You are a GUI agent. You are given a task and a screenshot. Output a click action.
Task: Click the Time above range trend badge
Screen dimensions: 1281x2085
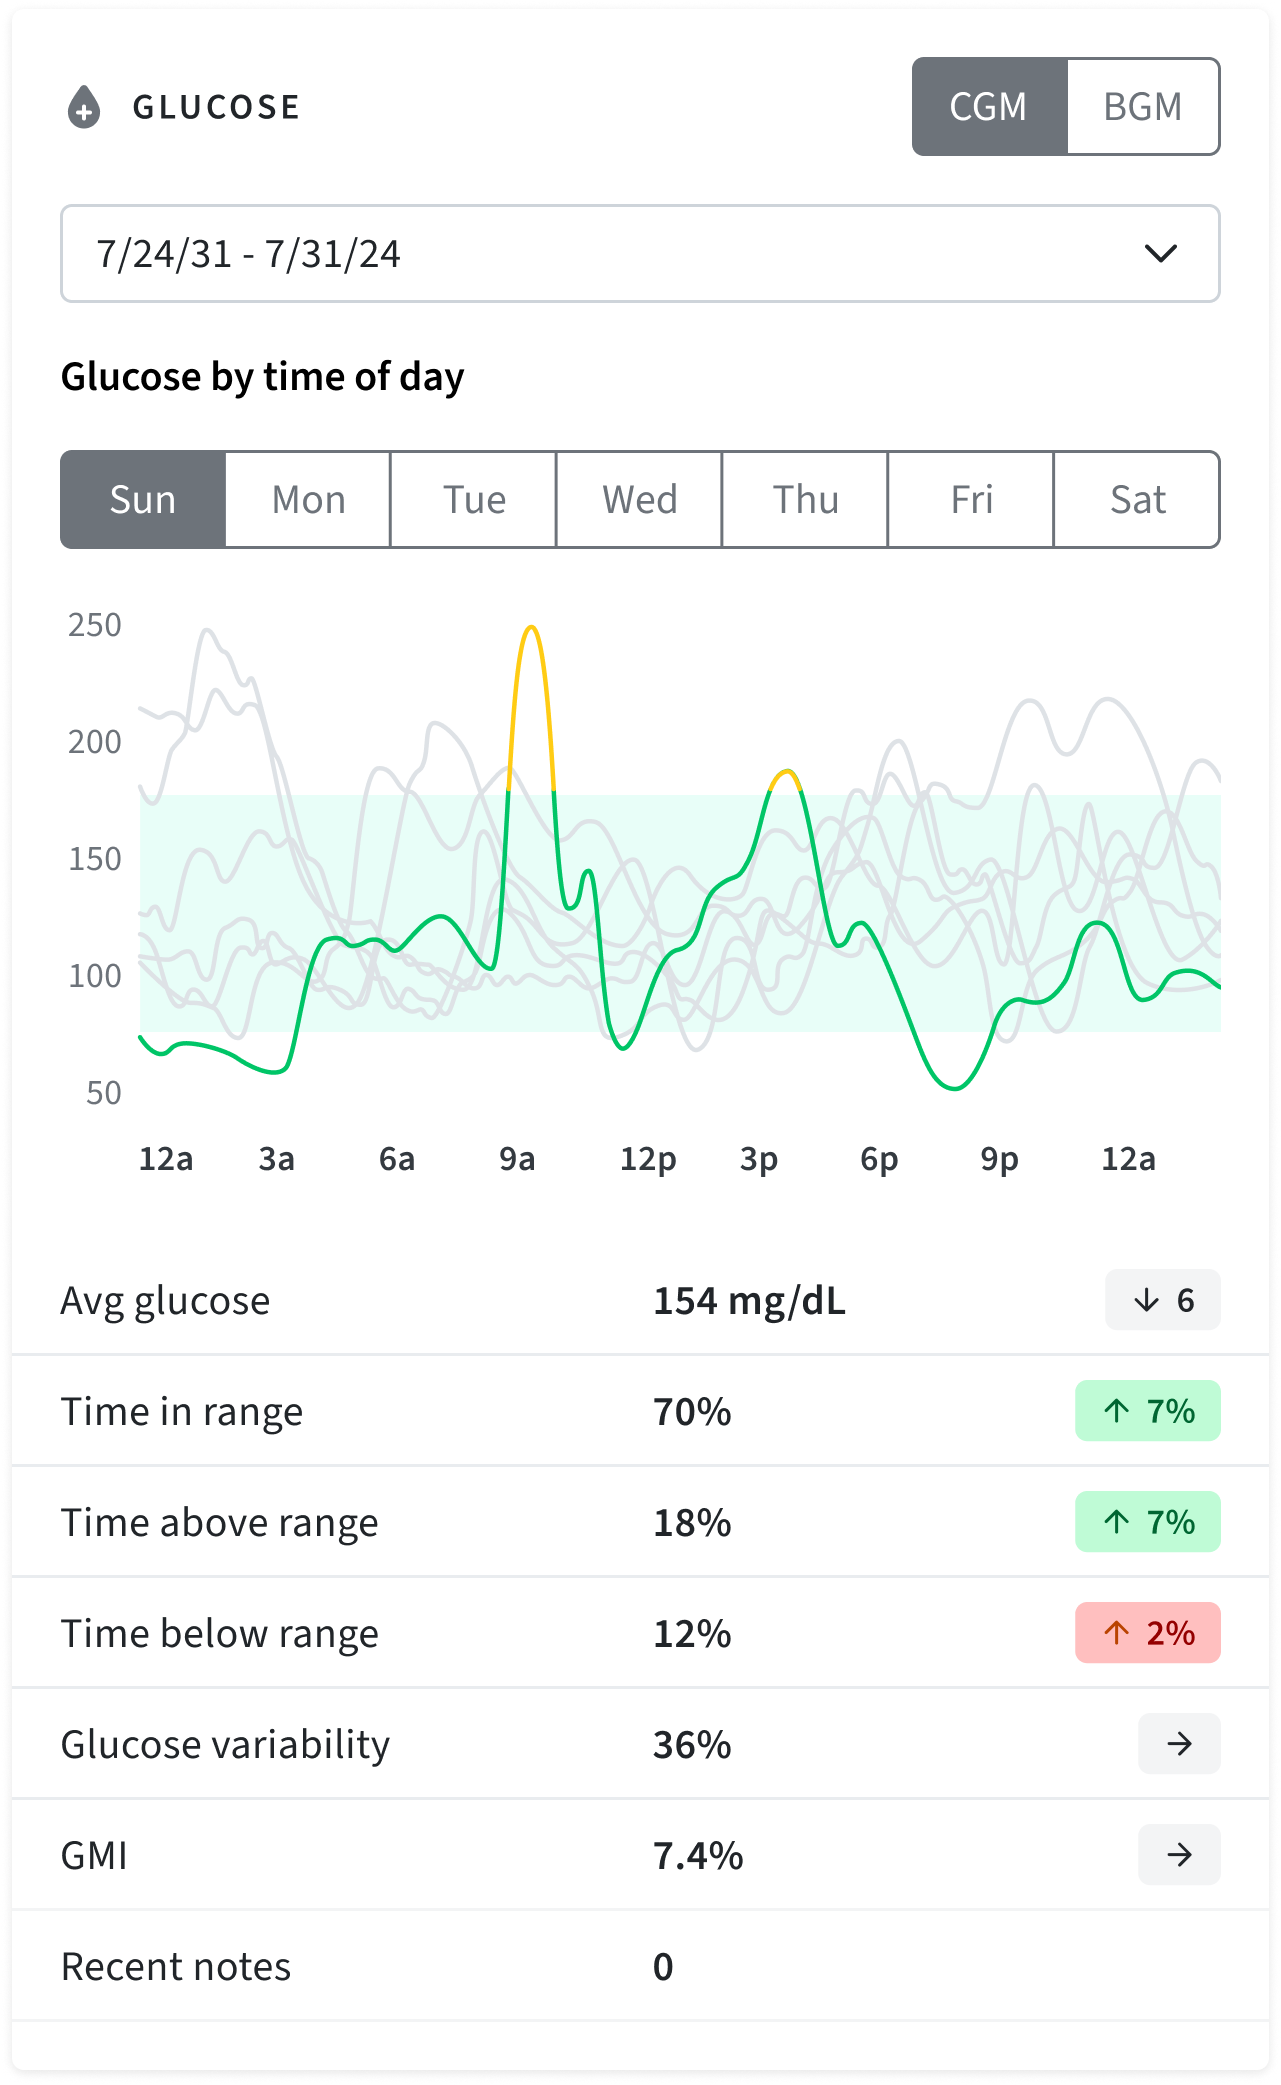pos(1147,1522)
